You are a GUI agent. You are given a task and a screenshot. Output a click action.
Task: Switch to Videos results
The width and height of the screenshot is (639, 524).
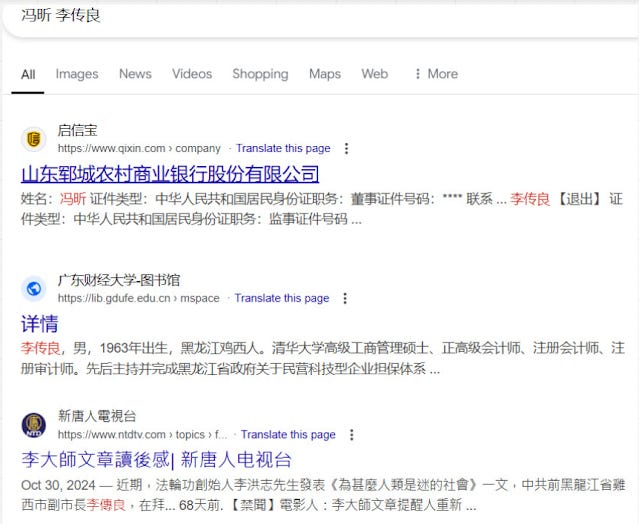coord(192,74)
